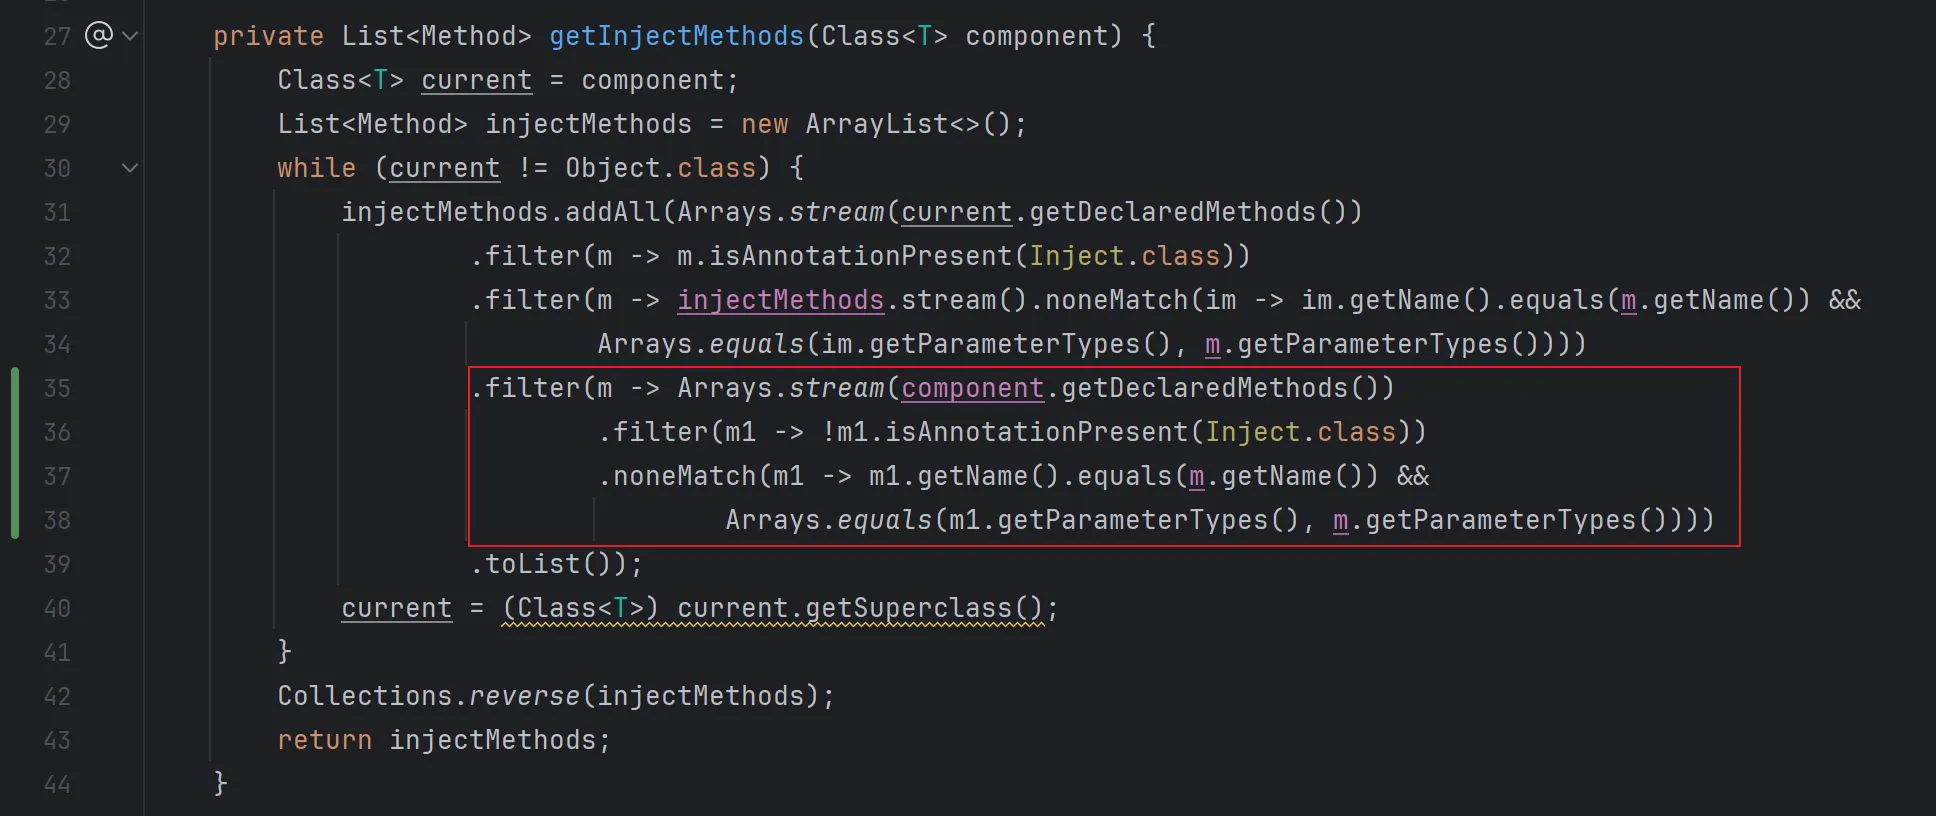Place cursor on Collections in line 42
This screenshot has height=816, width=1936.
tap(364, 696)
